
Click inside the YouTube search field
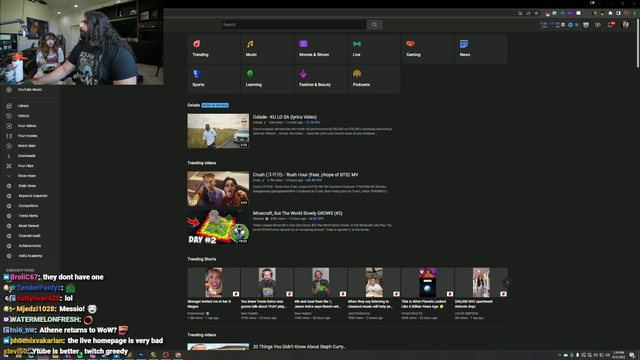(x=294, y=24)
